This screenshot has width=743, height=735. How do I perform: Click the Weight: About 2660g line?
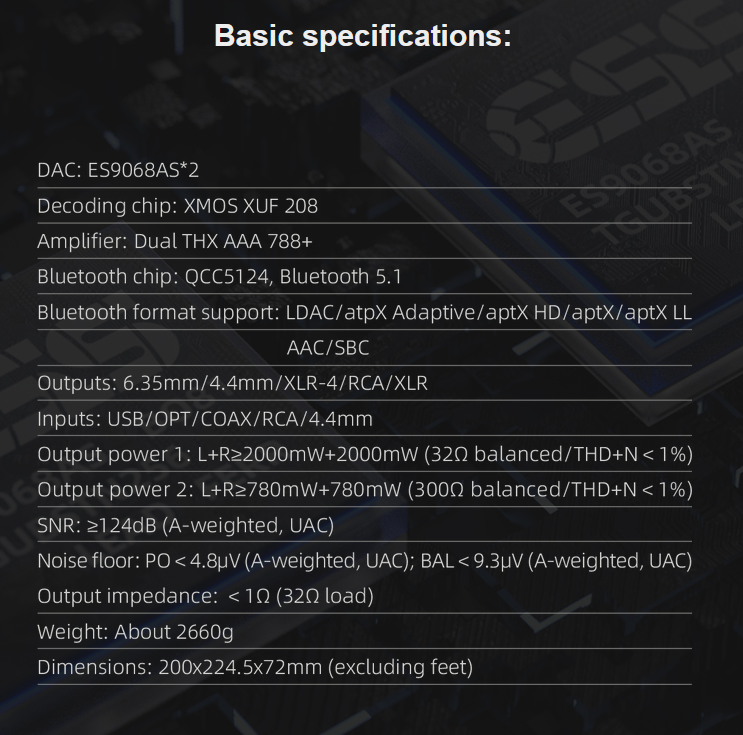coord(135,632)
